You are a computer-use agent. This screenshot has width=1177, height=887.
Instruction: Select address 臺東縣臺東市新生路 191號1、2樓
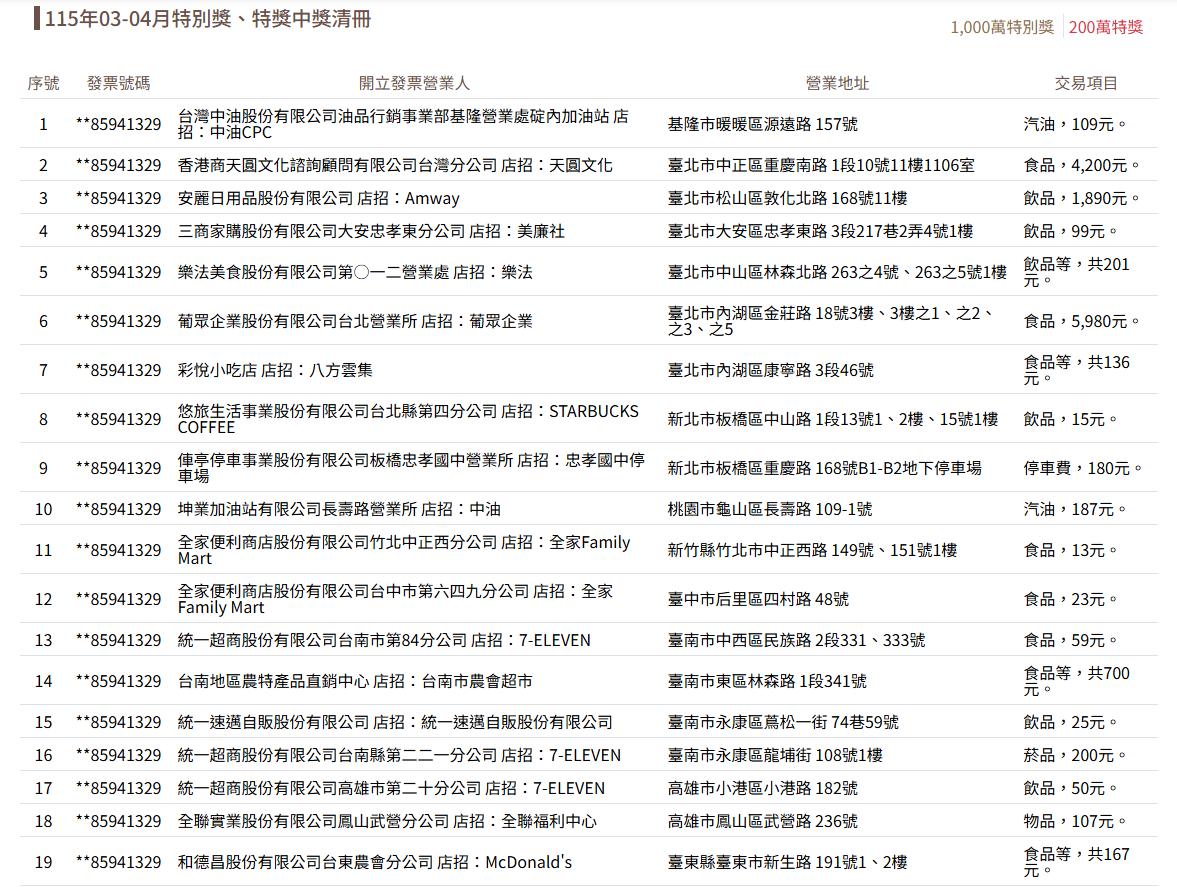[787, 861]
